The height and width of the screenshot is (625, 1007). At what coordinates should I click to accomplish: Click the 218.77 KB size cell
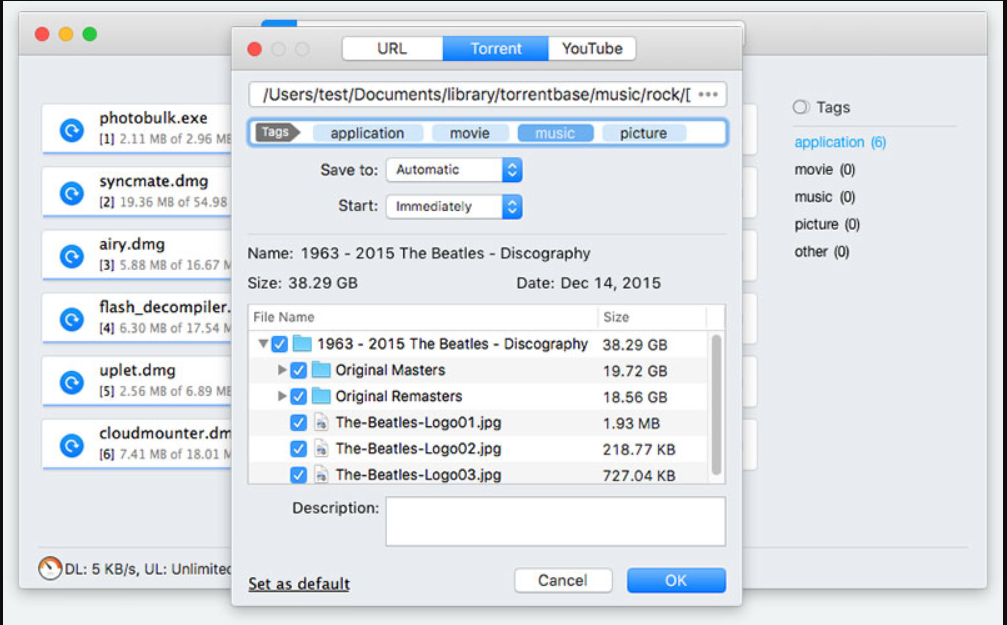pos(639,450)
